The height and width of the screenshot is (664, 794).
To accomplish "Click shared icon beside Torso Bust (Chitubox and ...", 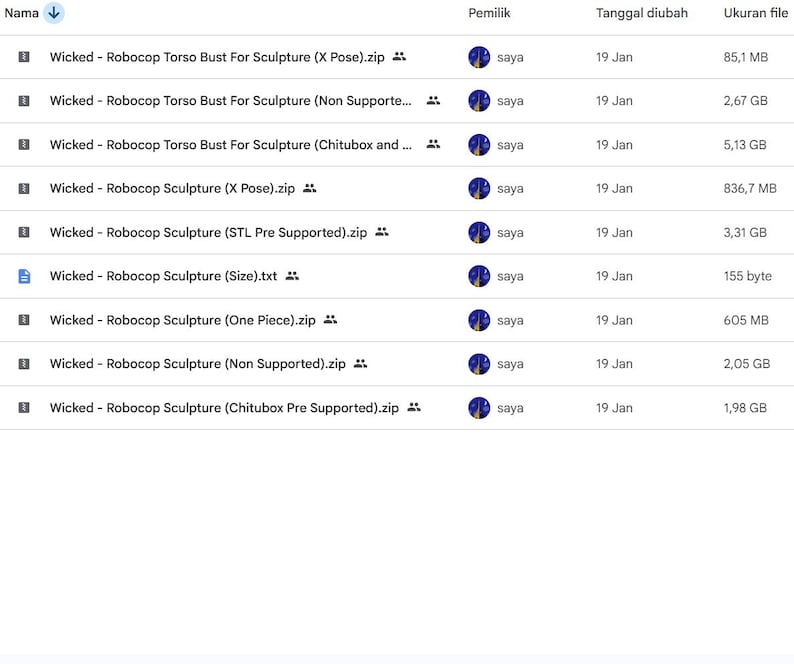I will (x=433, y=144).
